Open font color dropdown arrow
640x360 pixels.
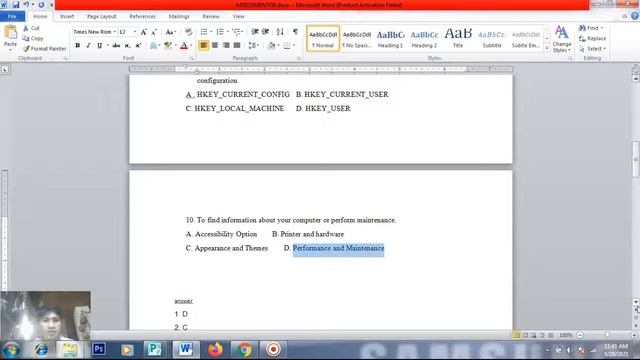pos(191,45)
